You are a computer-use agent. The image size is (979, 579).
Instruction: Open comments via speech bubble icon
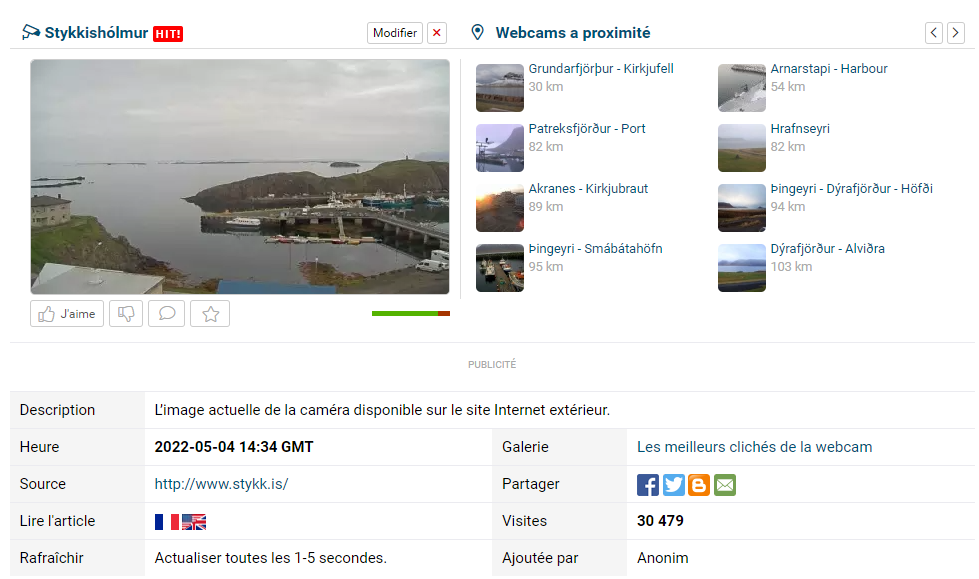coord(166,313)
